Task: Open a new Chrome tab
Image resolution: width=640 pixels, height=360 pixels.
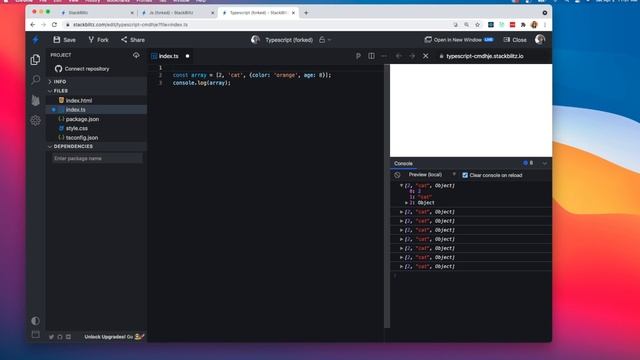Action: tap(306, 13)
